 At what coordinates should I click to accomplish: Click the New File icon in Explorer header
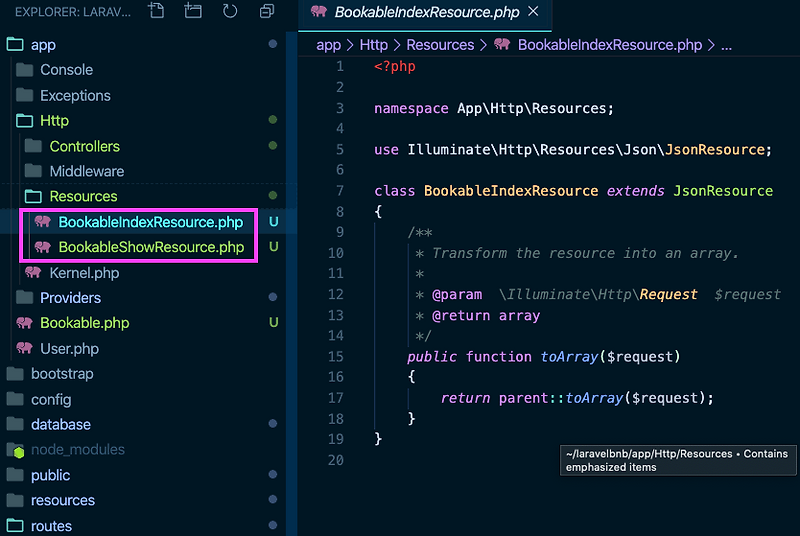click(x=156, y=11)
